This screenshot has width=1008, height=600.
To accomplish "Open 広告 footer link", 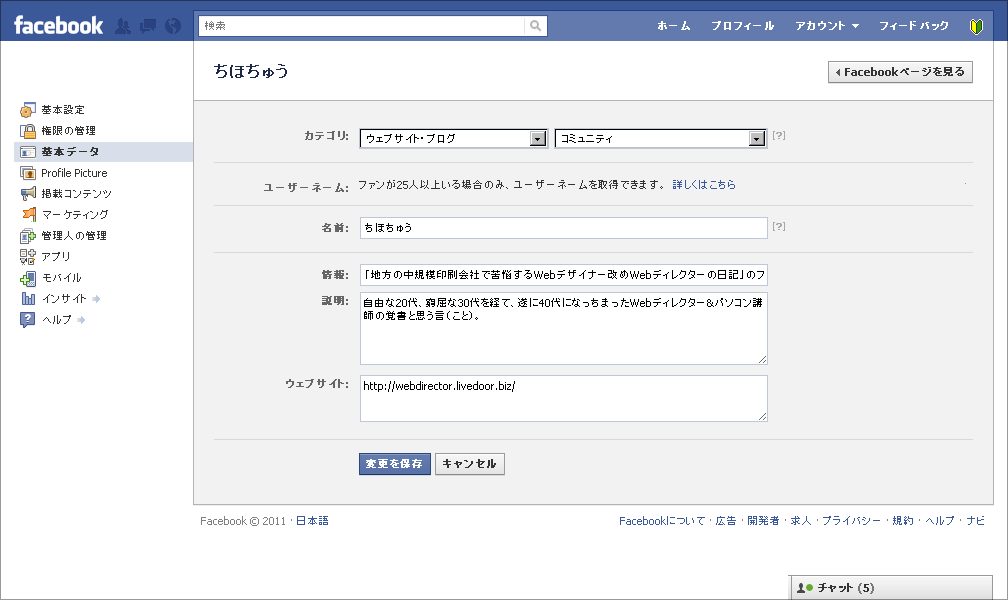I will tap(726, 521).
